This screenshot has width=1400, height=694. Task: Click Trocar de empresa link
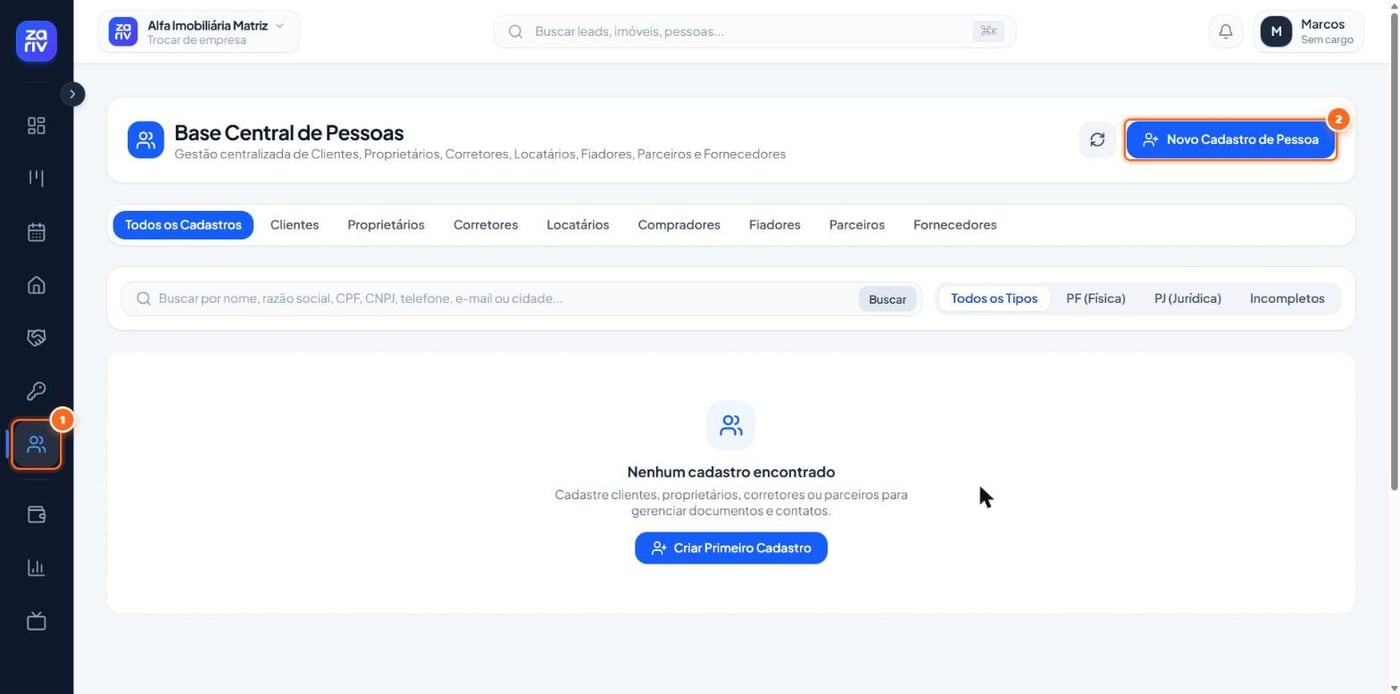pos(196,40)
